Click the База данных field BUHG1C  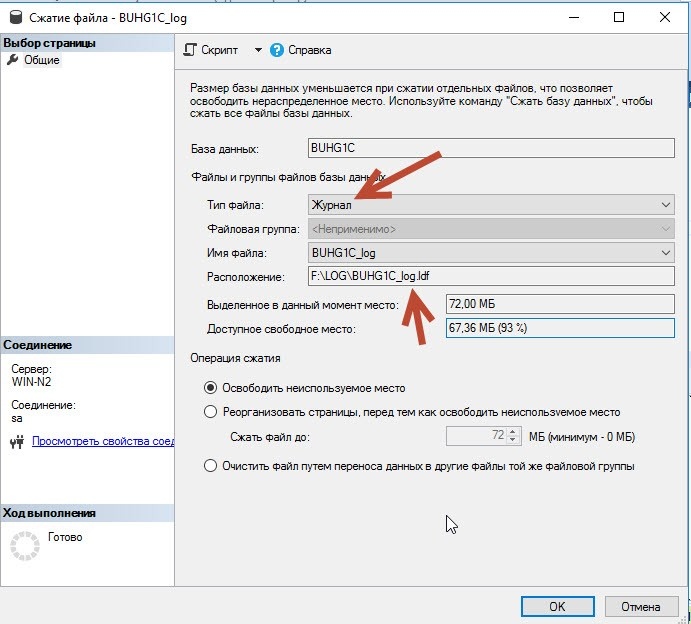coord(491,148)
